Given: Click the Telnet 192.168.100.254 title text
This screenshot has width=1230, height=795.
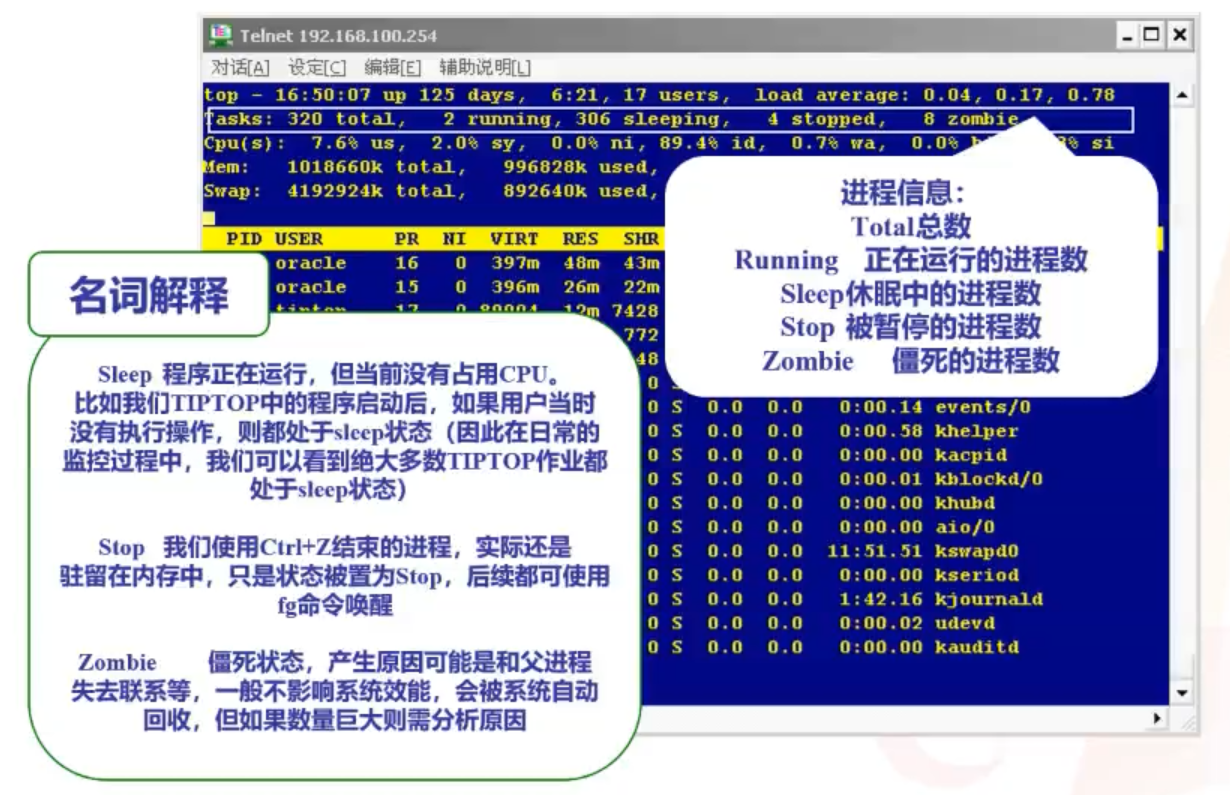Looking at the screenshot, I should click(338, 36).
